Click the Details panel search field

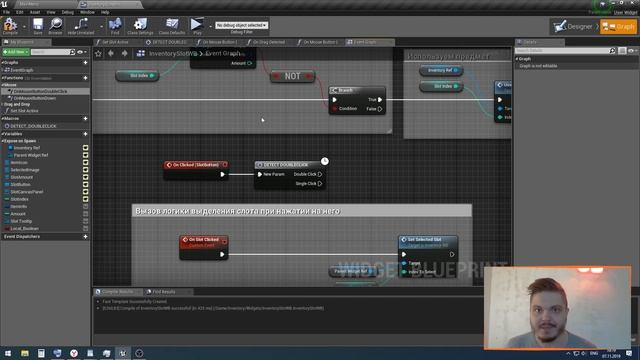coord(562,51)
